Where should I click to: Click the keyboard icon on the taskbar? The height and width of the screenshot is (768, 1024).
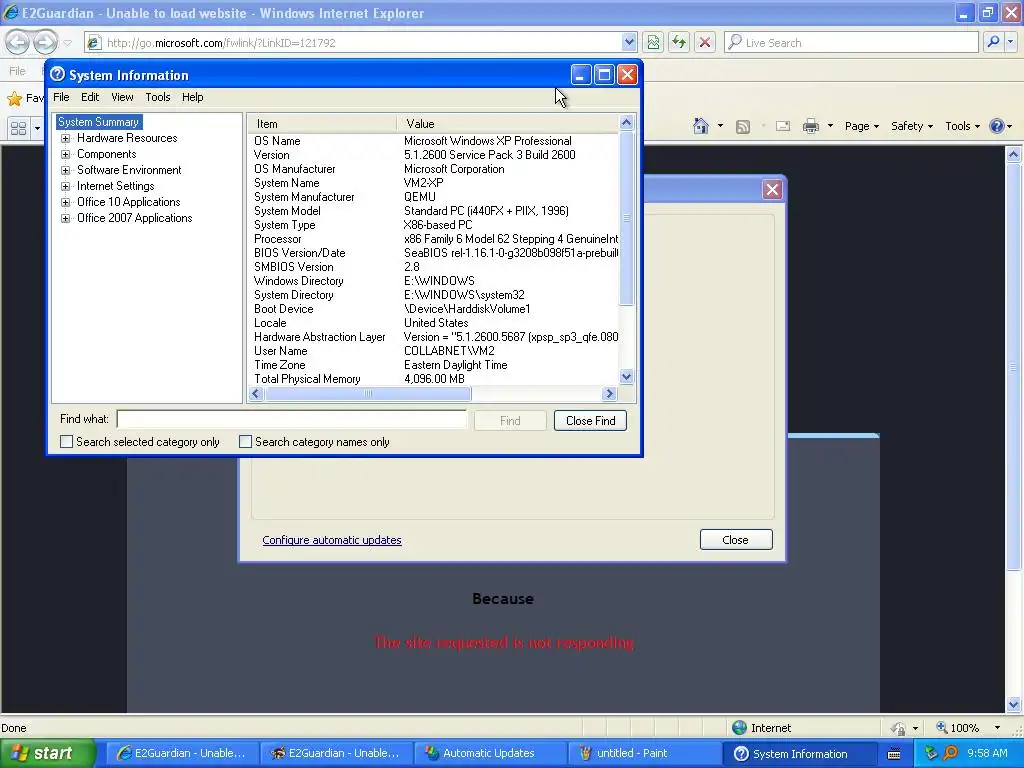894,754
